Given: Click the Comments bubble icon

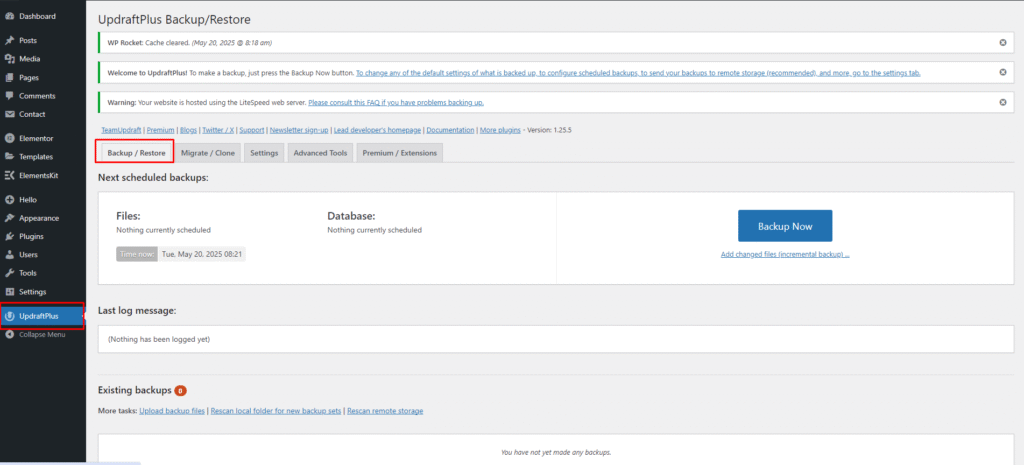Looking at the screenshot, I should click(x=9, y=96).
